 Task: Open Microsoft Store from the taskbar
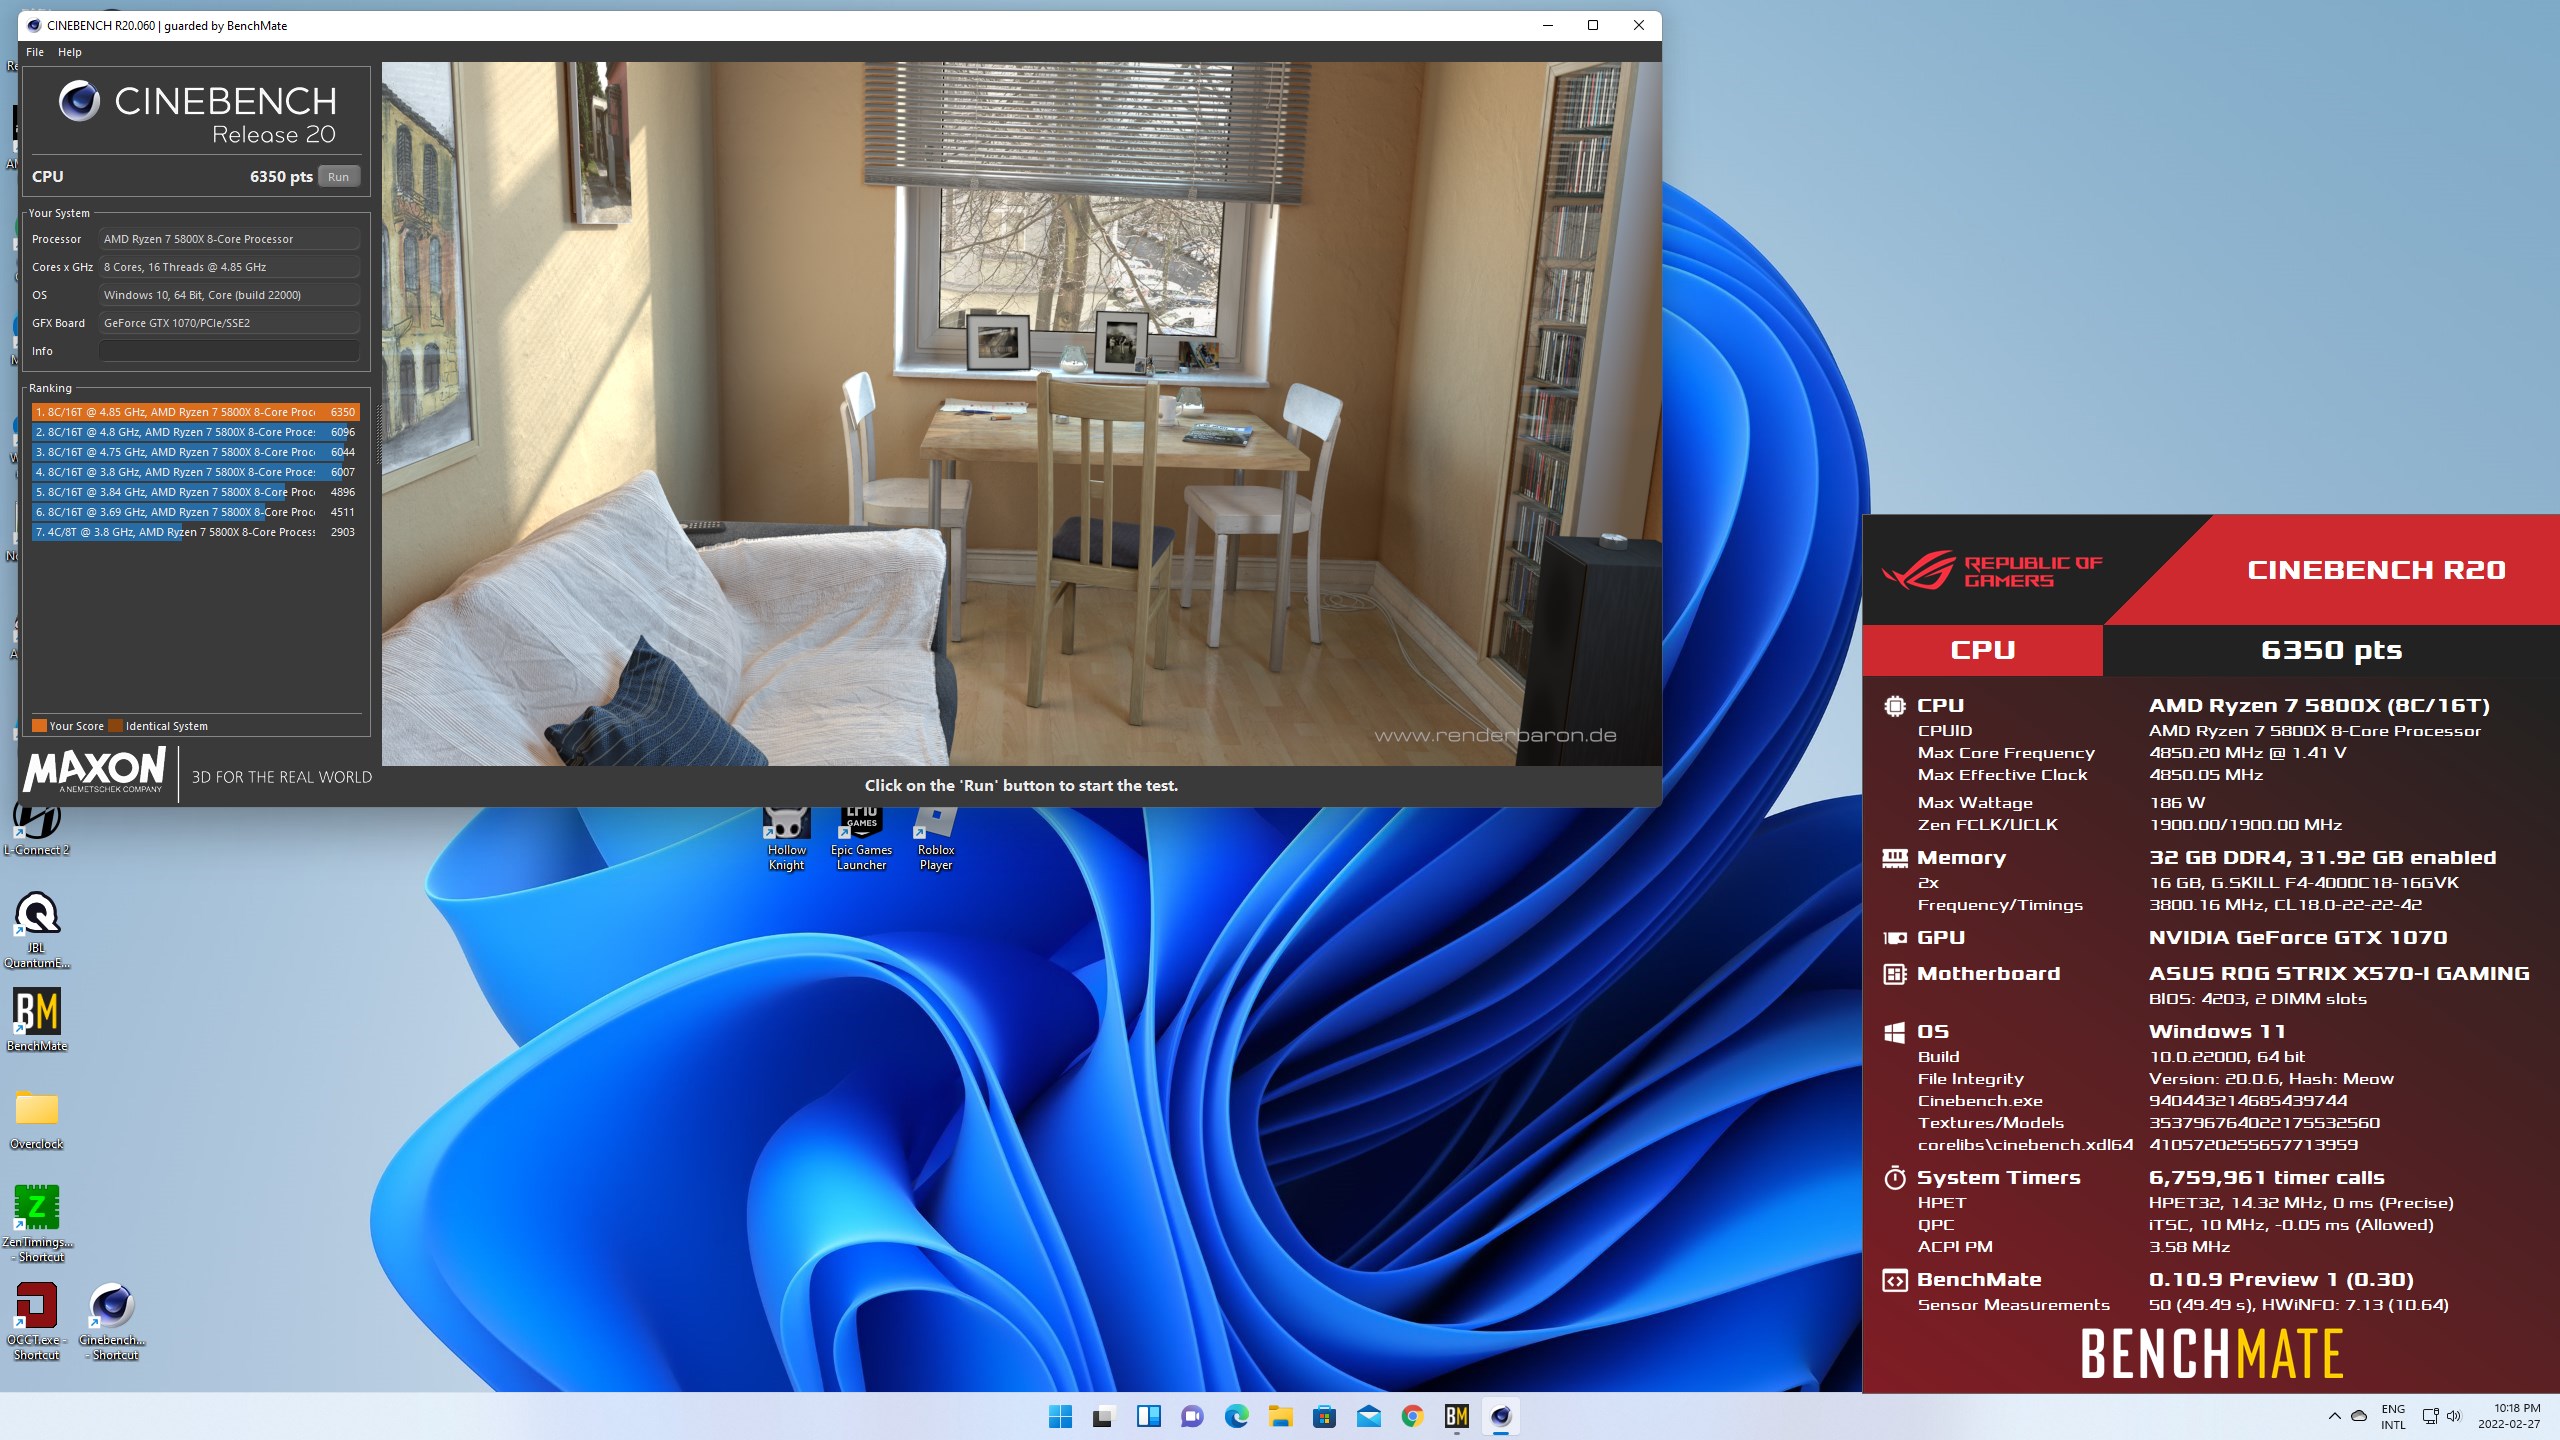1324,1416
